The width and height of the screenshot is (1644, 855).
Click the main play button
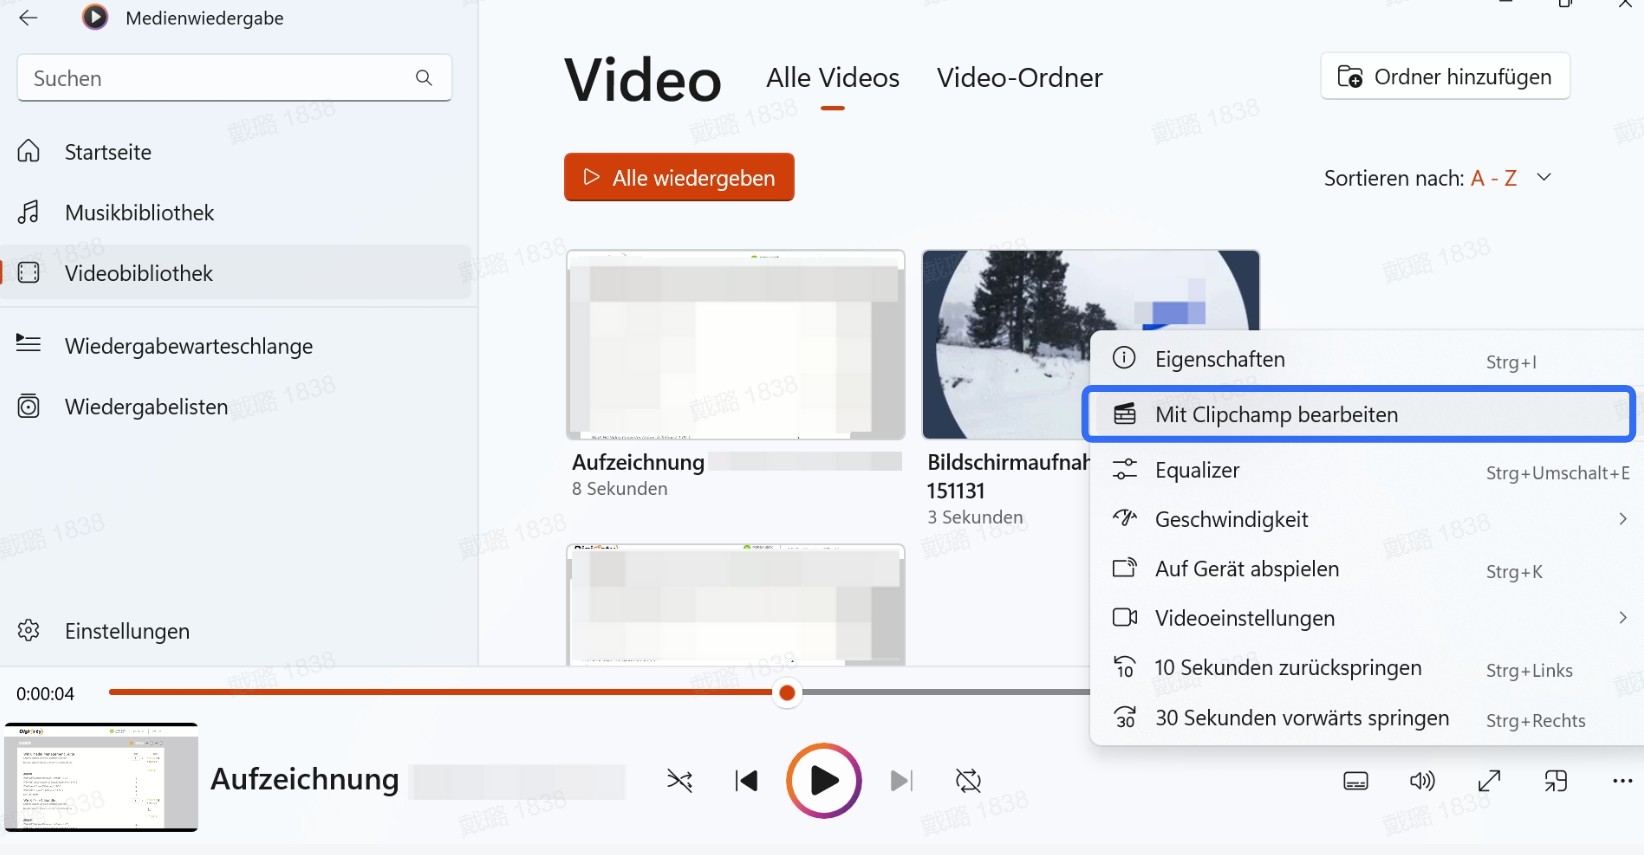point(824,781)
